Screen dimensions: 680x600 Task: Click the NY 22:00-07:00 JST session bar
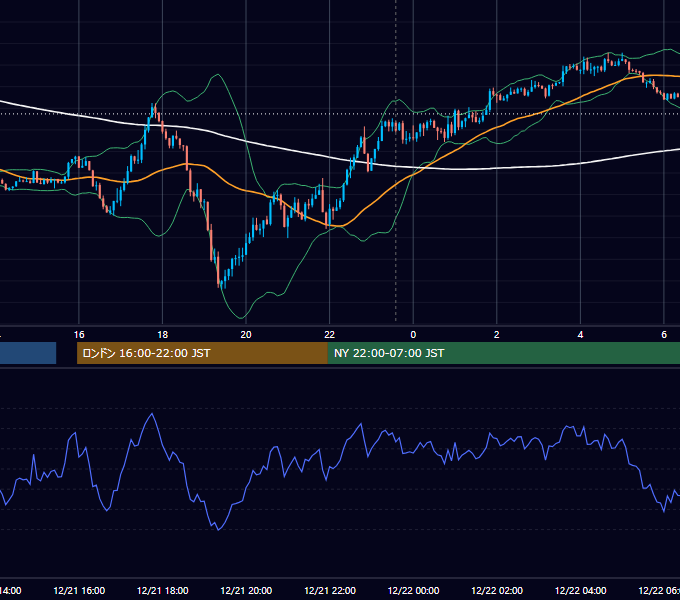(x=503, y=353)
